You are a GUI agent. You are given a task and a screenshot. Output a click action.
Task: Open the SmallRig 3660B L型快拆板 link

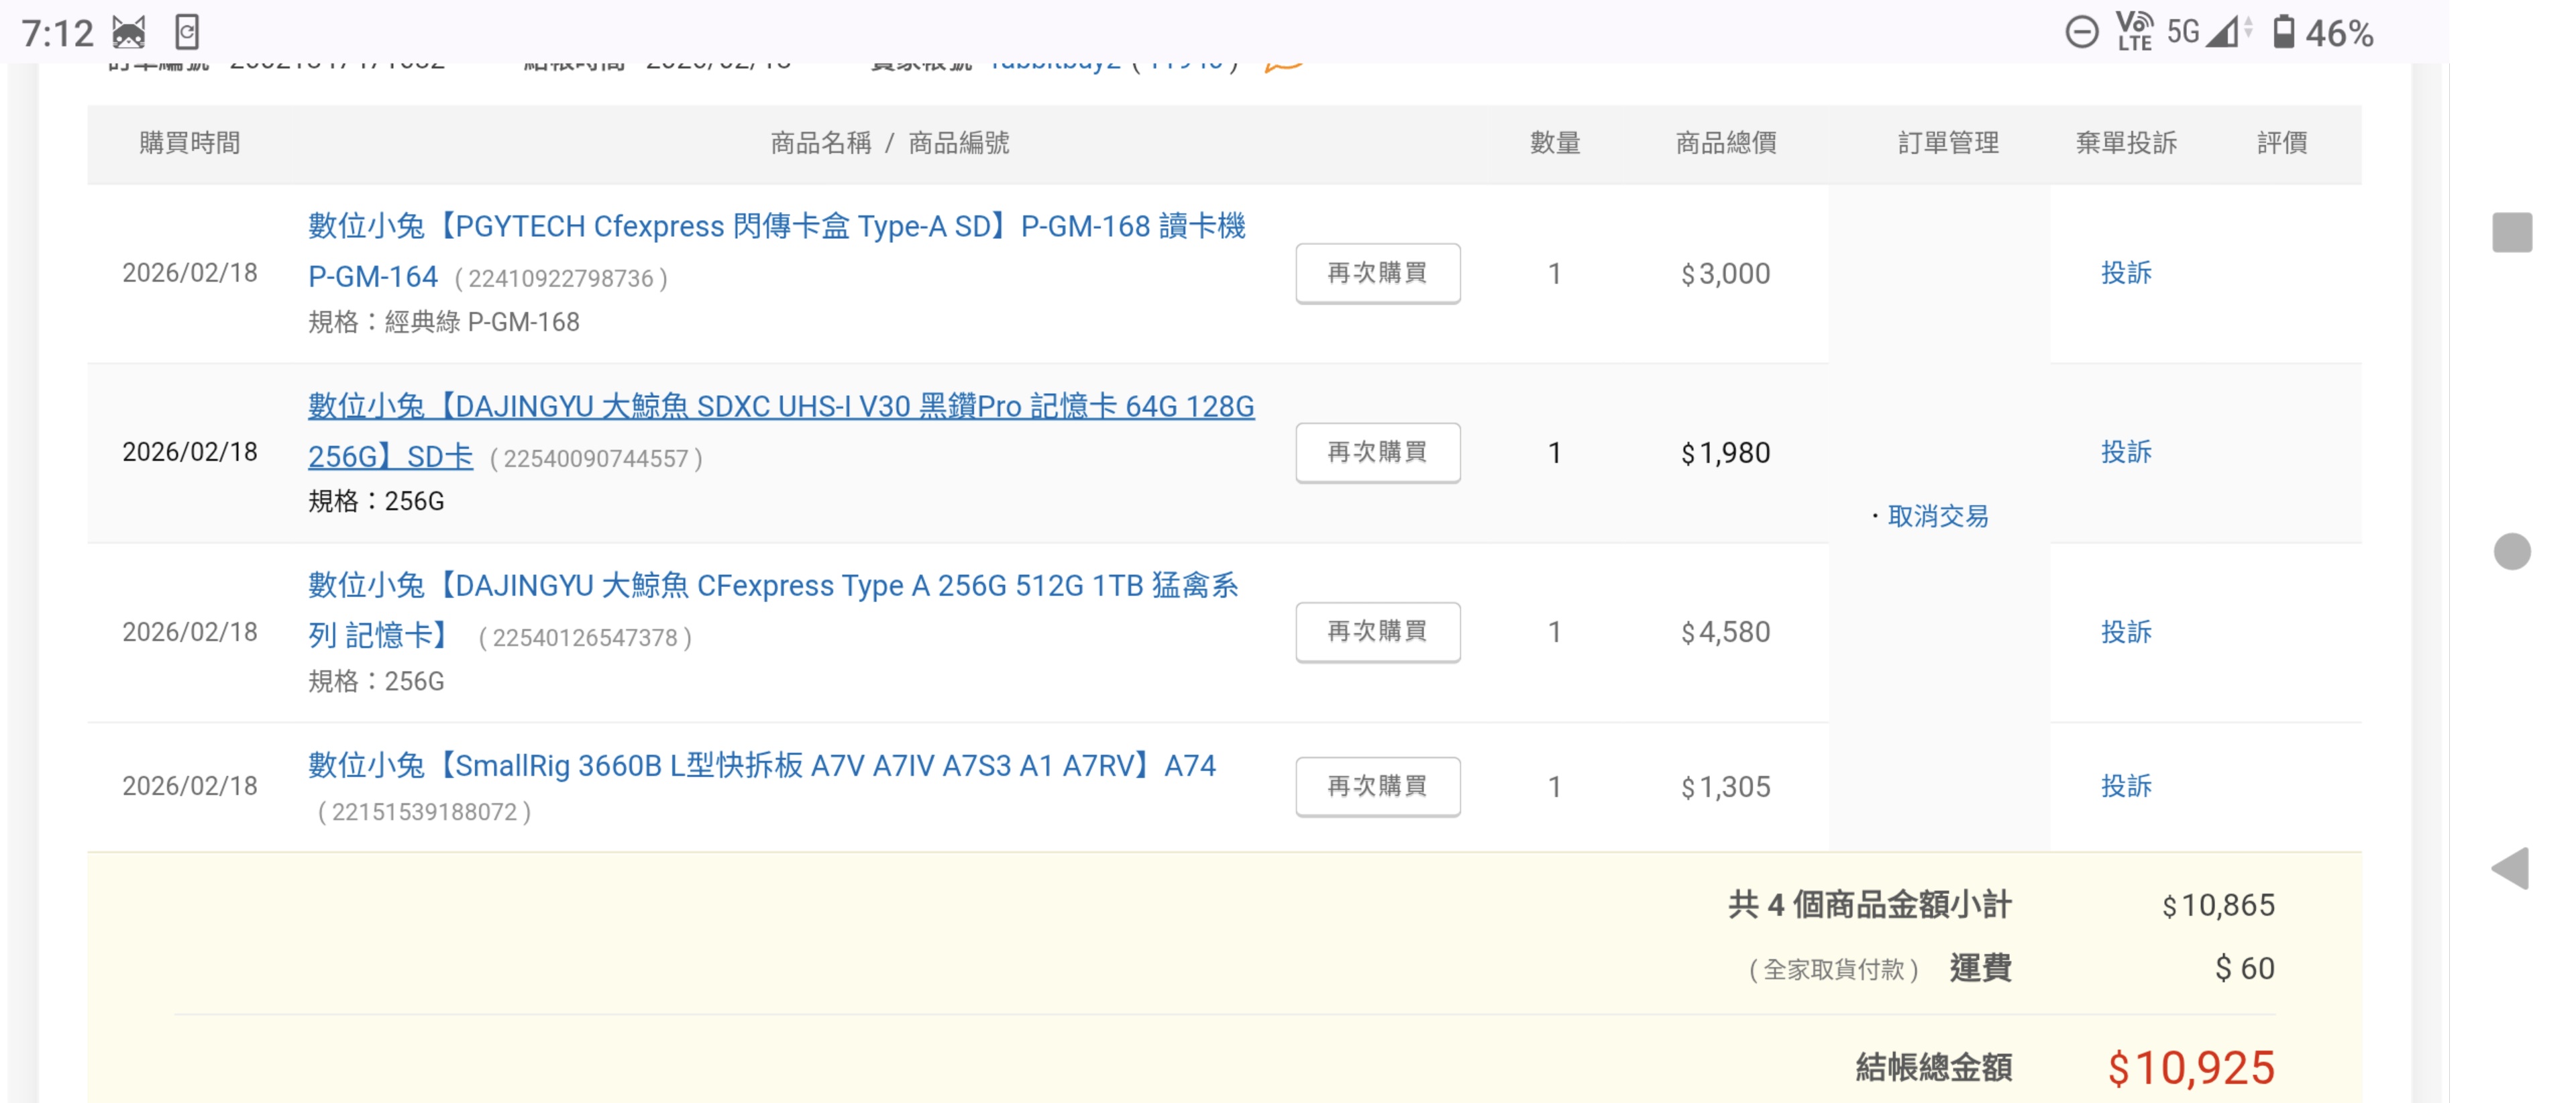coord(760,766)
